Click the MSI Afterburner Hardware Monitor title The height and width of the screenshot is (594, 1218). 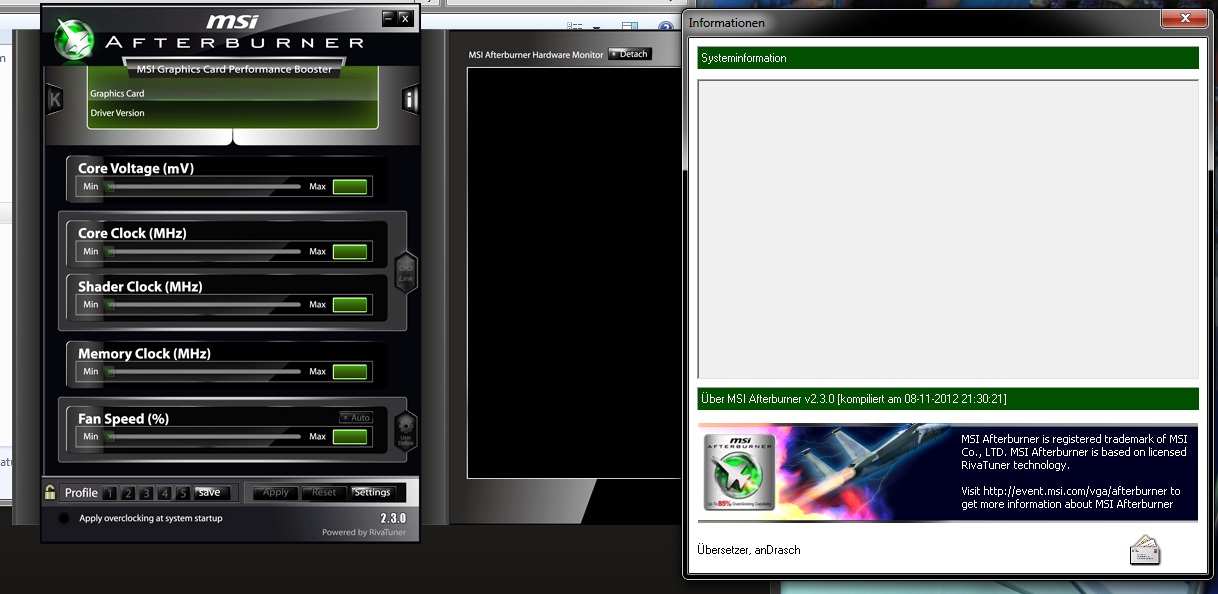(536, 54)
